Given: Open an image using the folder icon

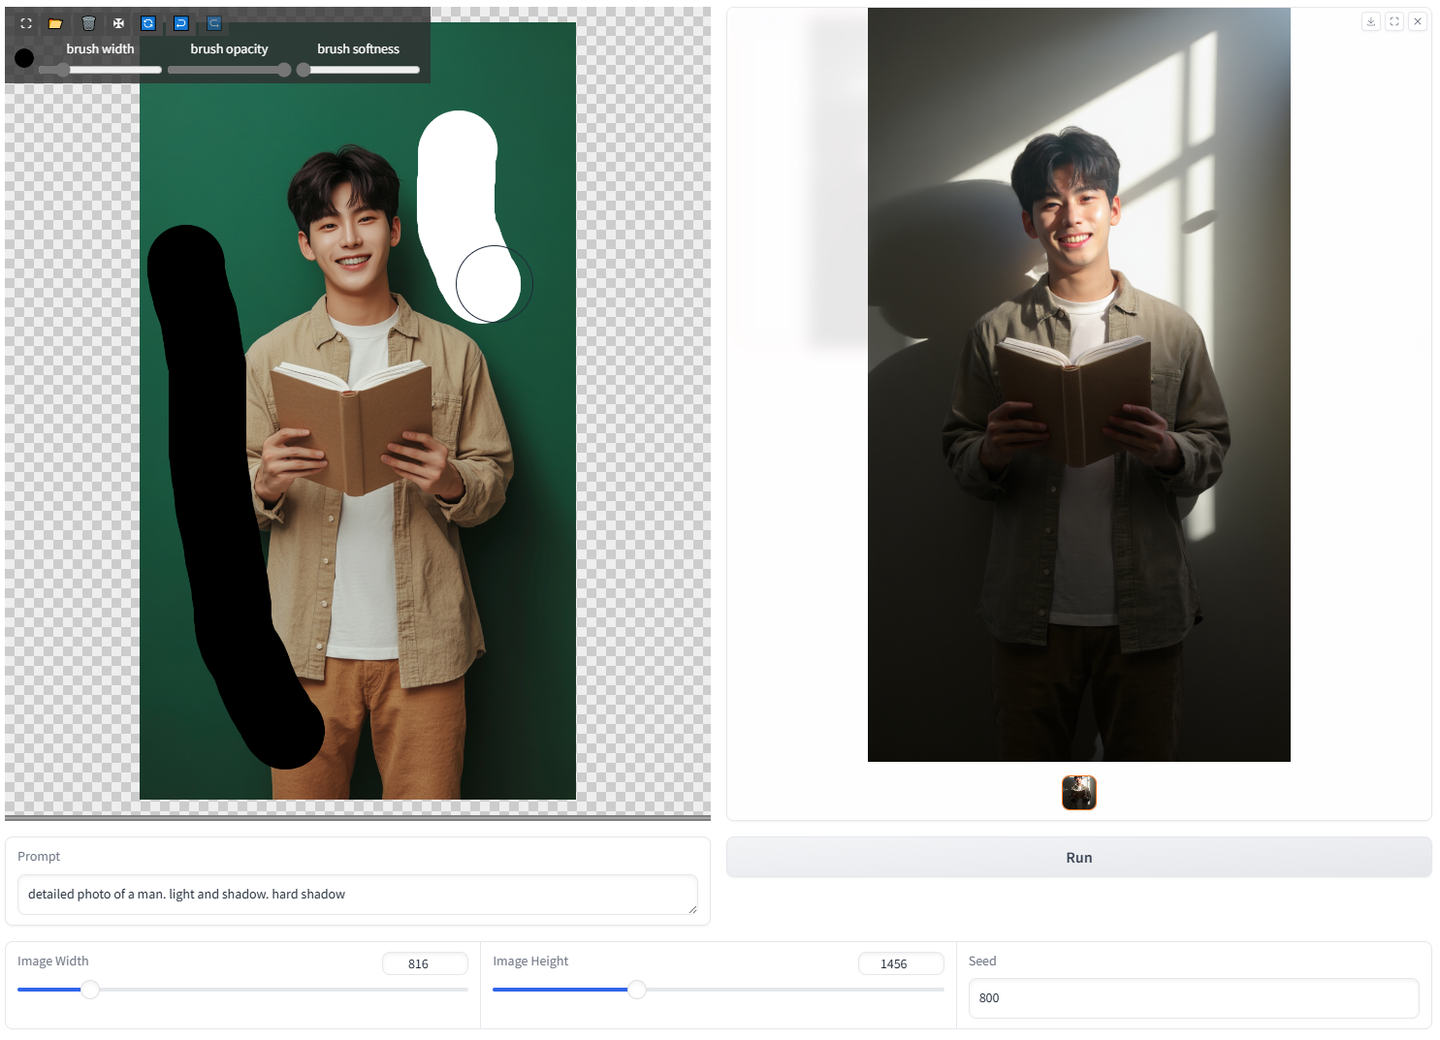Looking at the screenshot, I should tap(55, 23).
